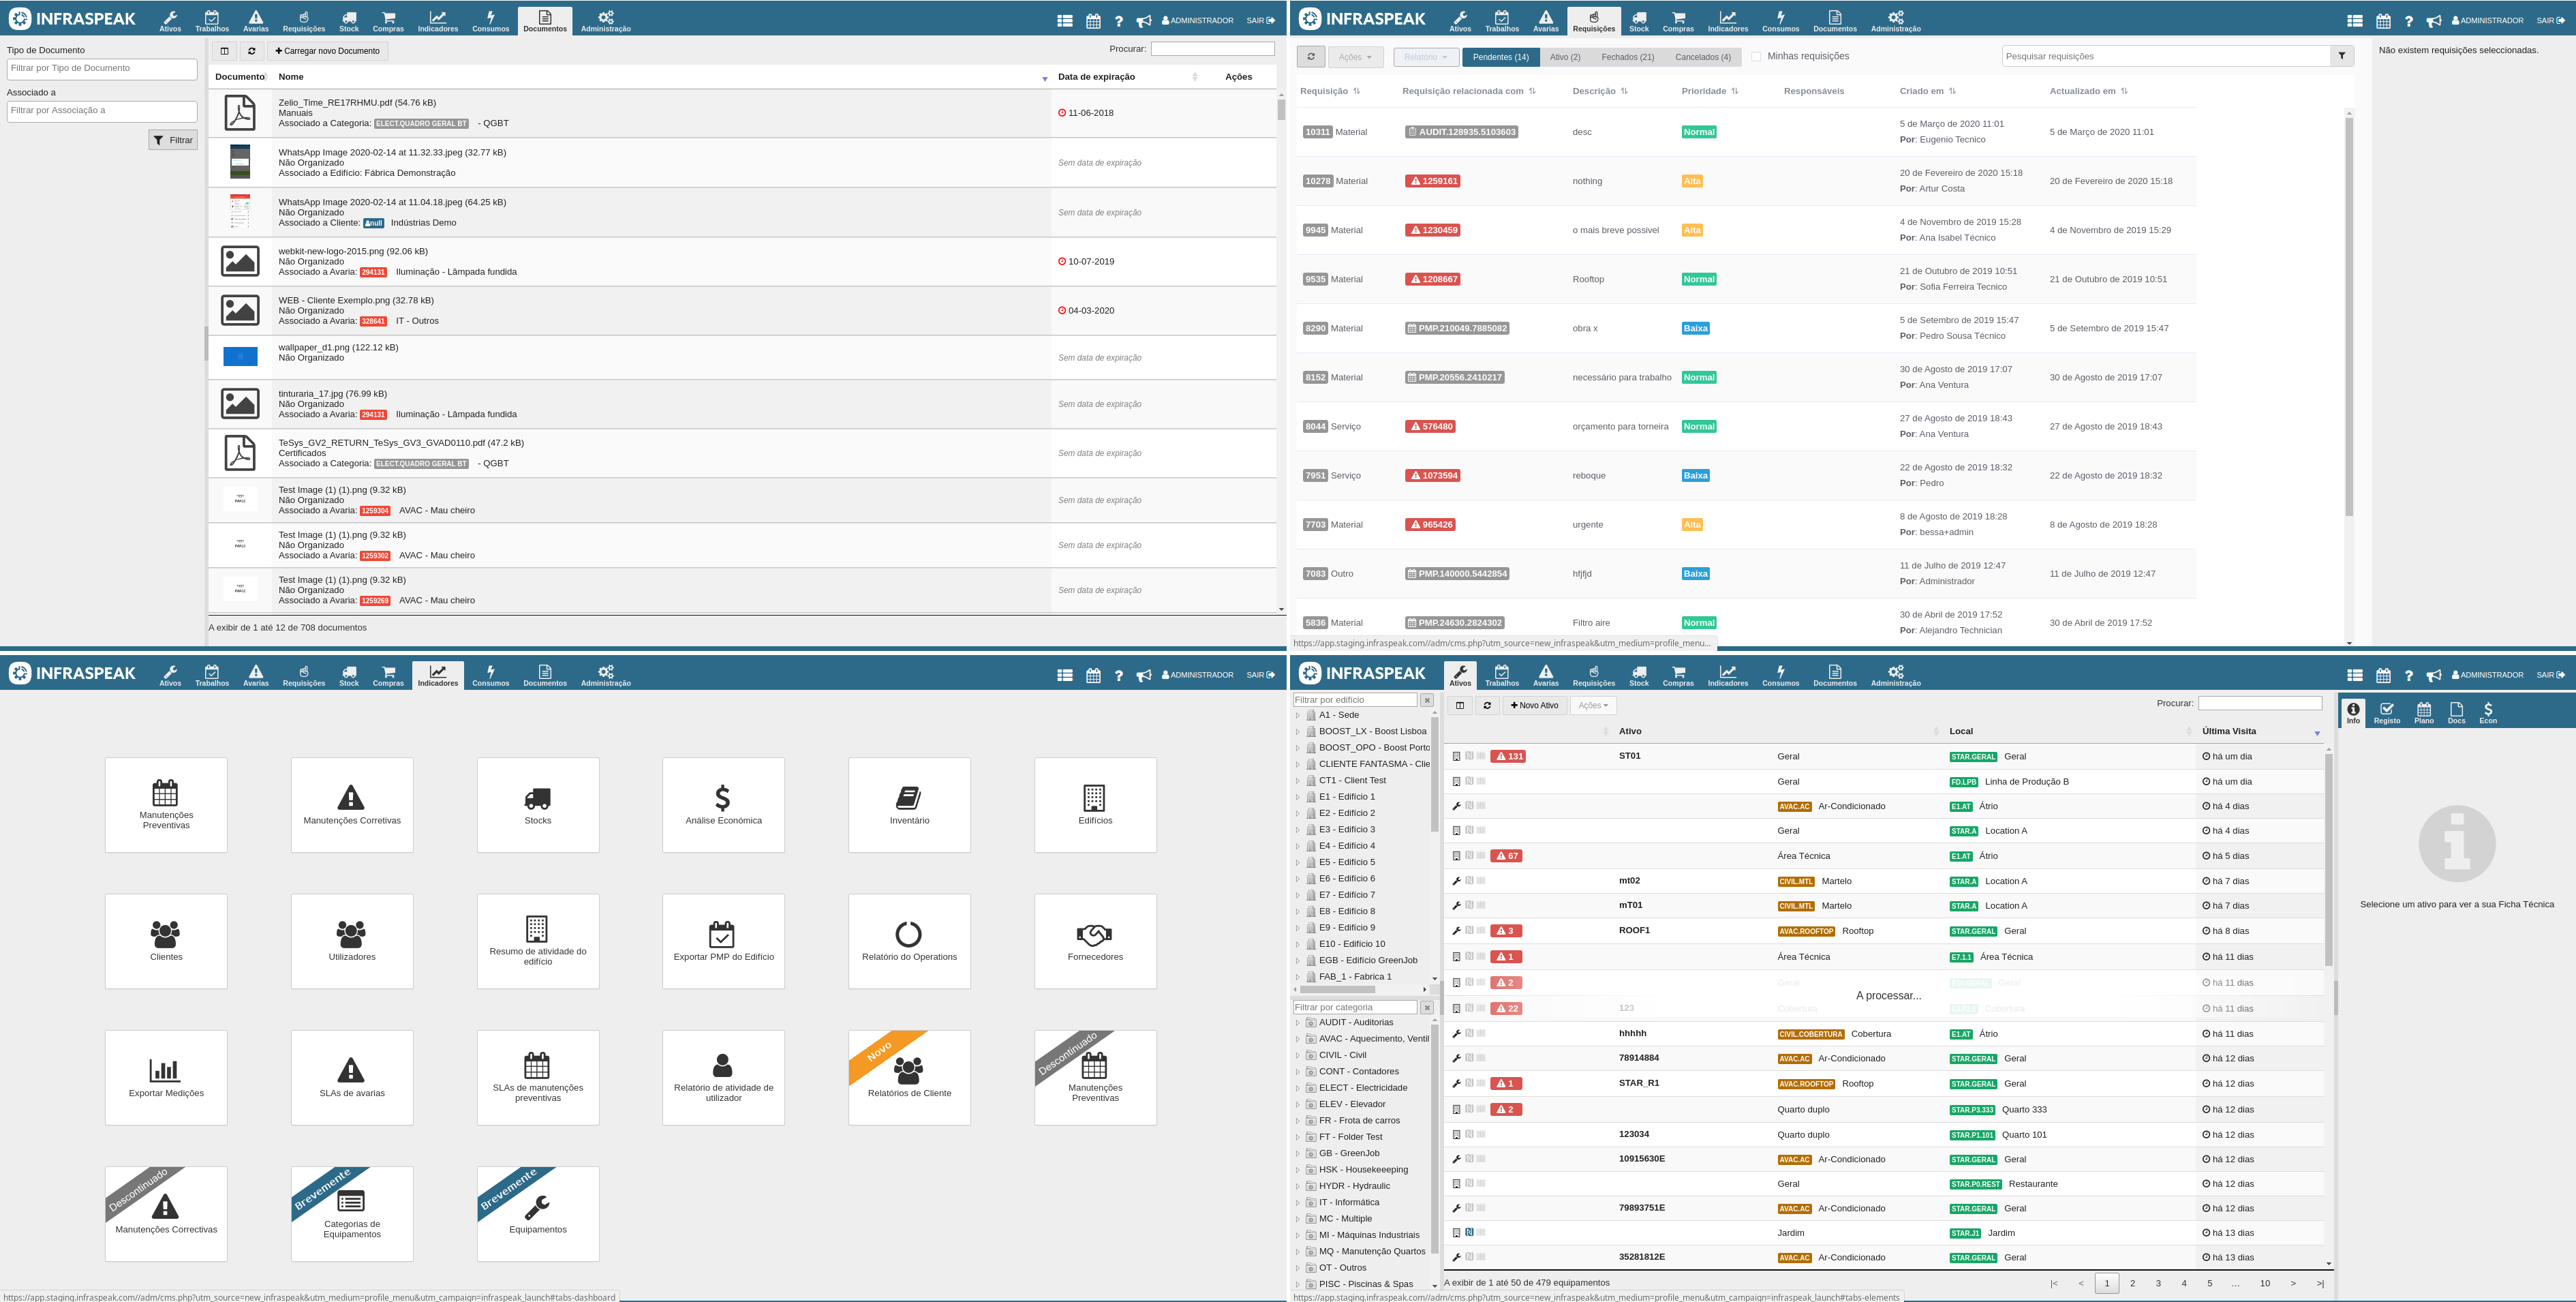The height and width of the screenshot is (1302, 2576).
Task: Focus Procurar field in Ativos window
Action: 2259,703
